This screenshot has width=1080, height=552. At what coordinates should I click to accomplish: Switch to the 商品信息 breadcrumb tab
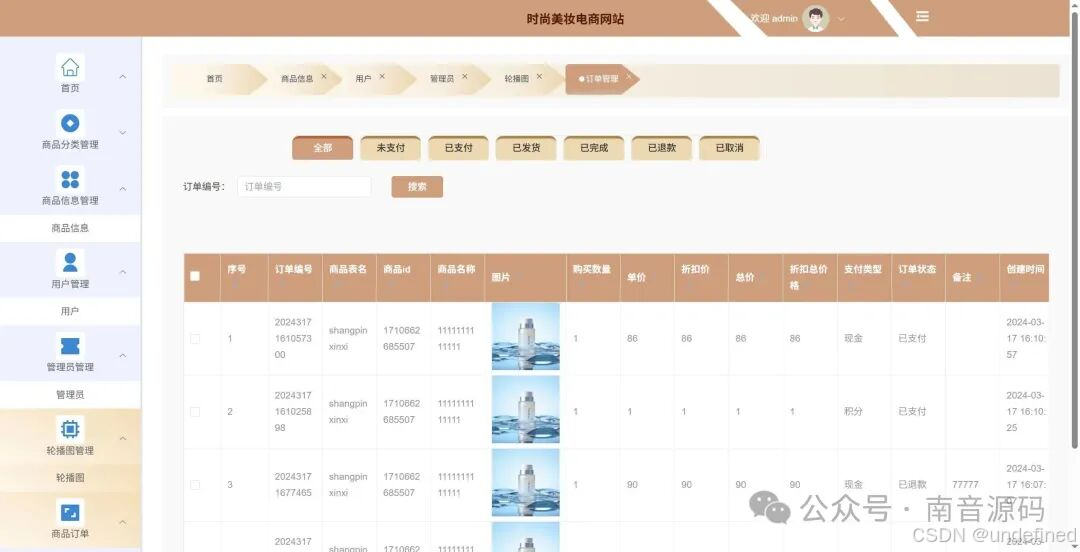[x=297, y=79]
